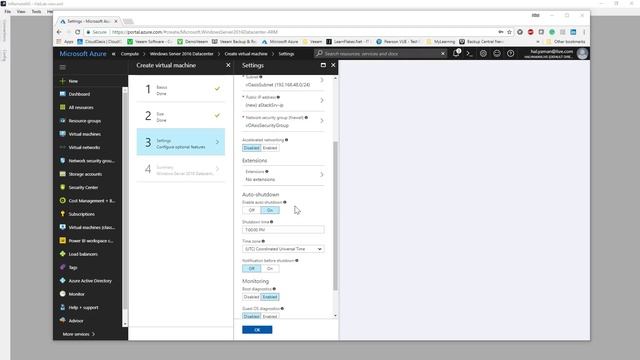
Task: Toggle the hamburger sidebar menu
Action: [x=62, y=67]
